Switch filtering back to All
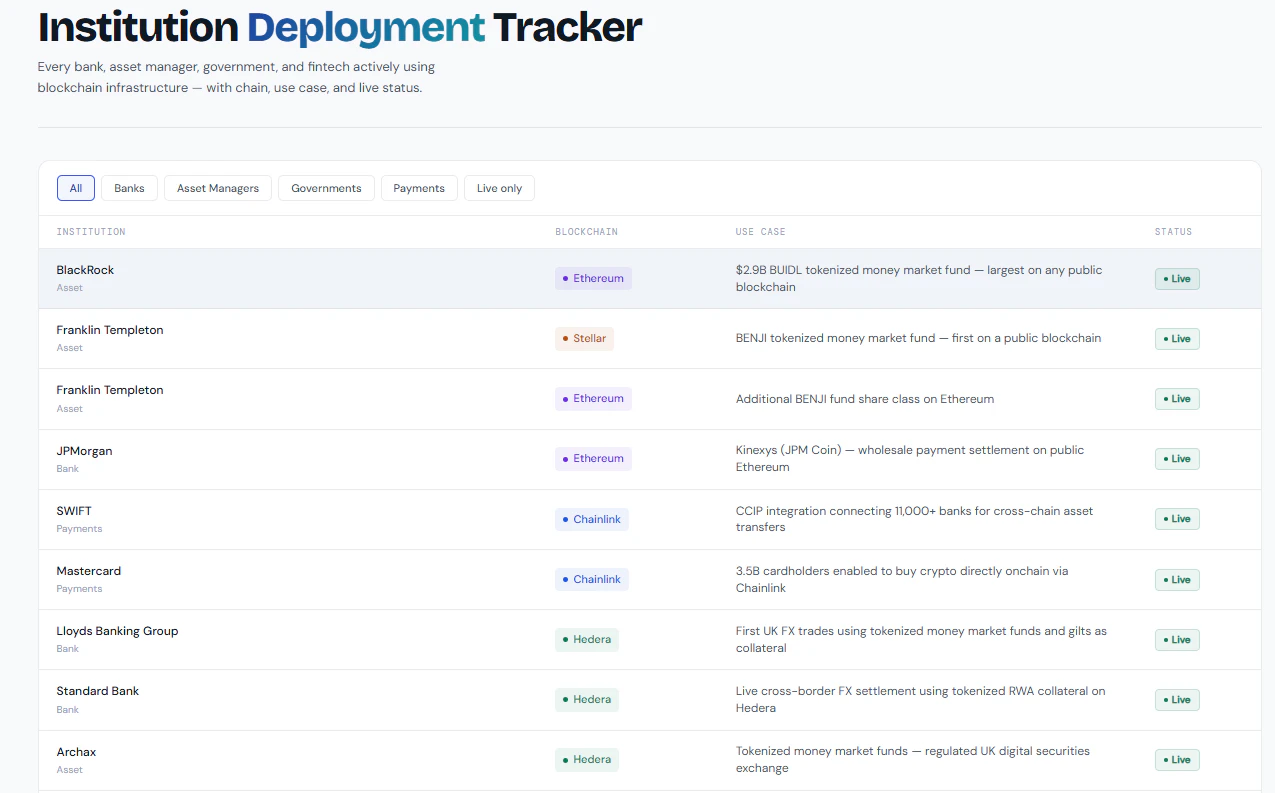Screen dimensions: 1275x793 point(75,187)
